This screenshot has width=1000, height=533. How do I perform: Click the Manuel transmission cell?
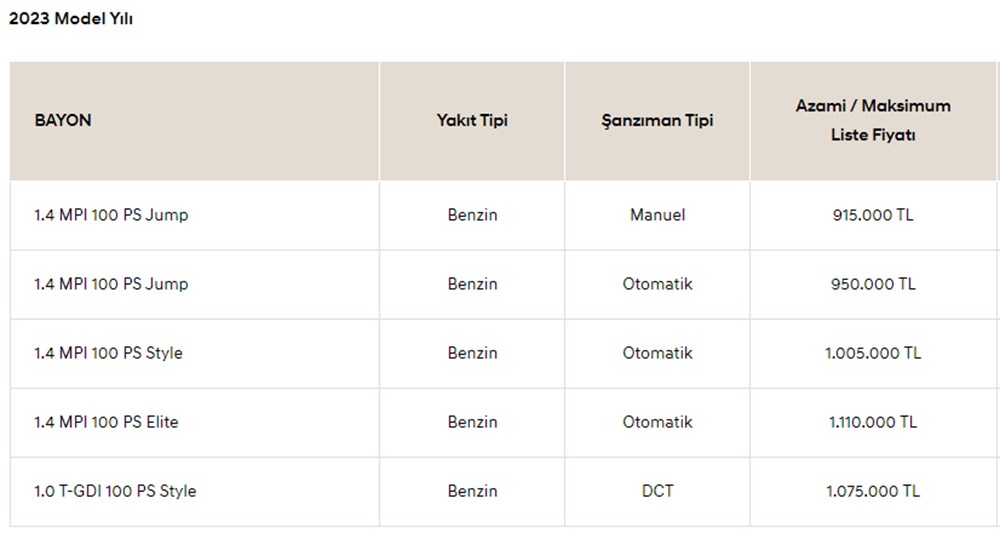[x=657, y=215]
